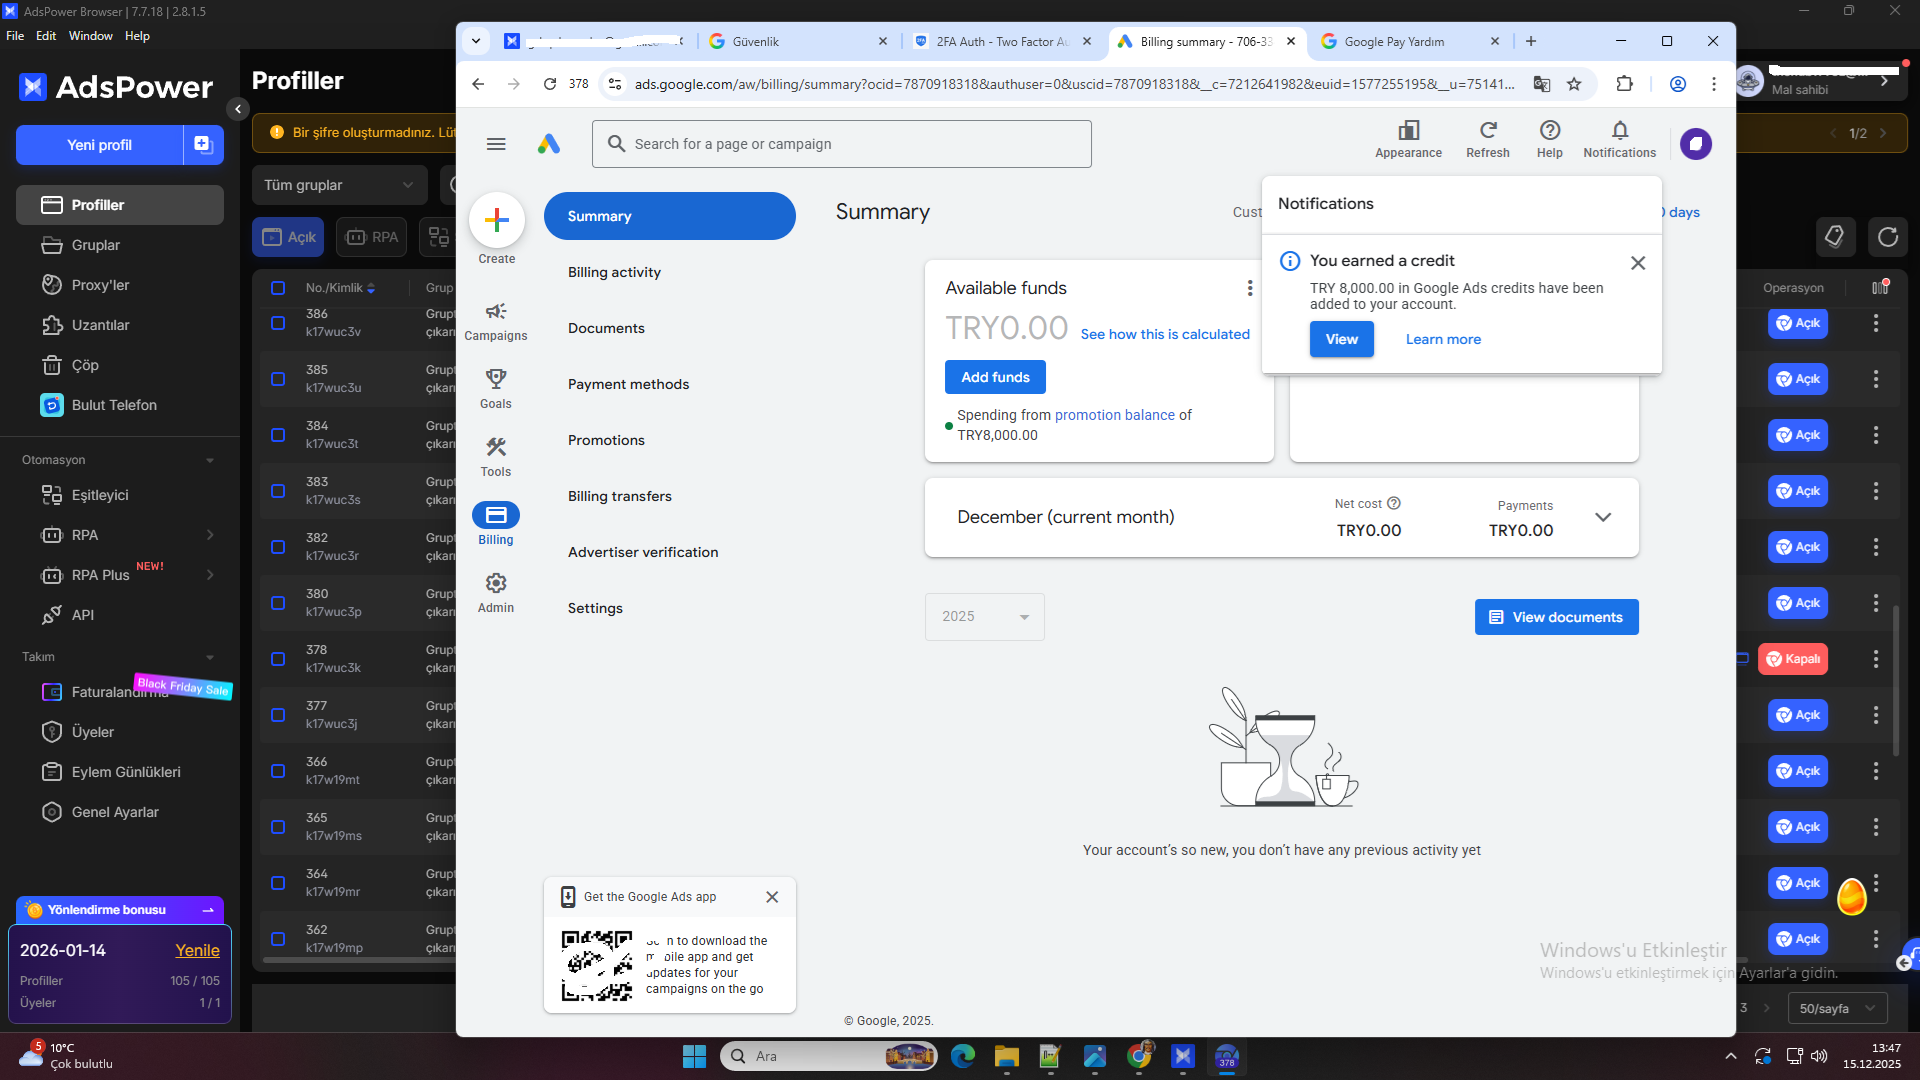Image resolution: width=1920 pixels, height=1080 pixels.
Task: Click the Windows Start button
Action: click(x=694, y=1056)
